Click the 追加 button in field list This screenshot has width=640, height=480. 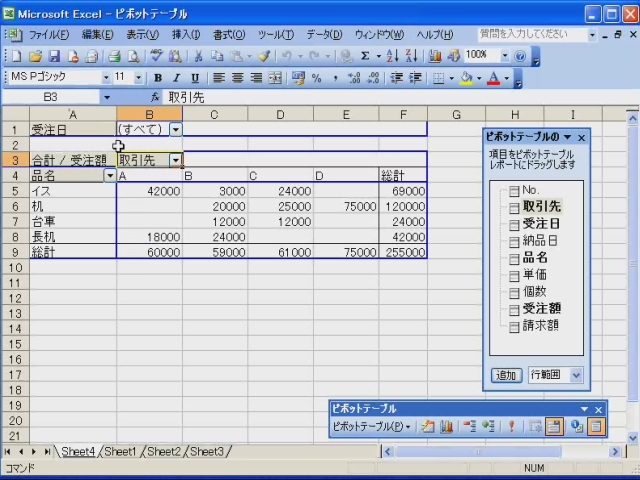(x=507, y=375)
